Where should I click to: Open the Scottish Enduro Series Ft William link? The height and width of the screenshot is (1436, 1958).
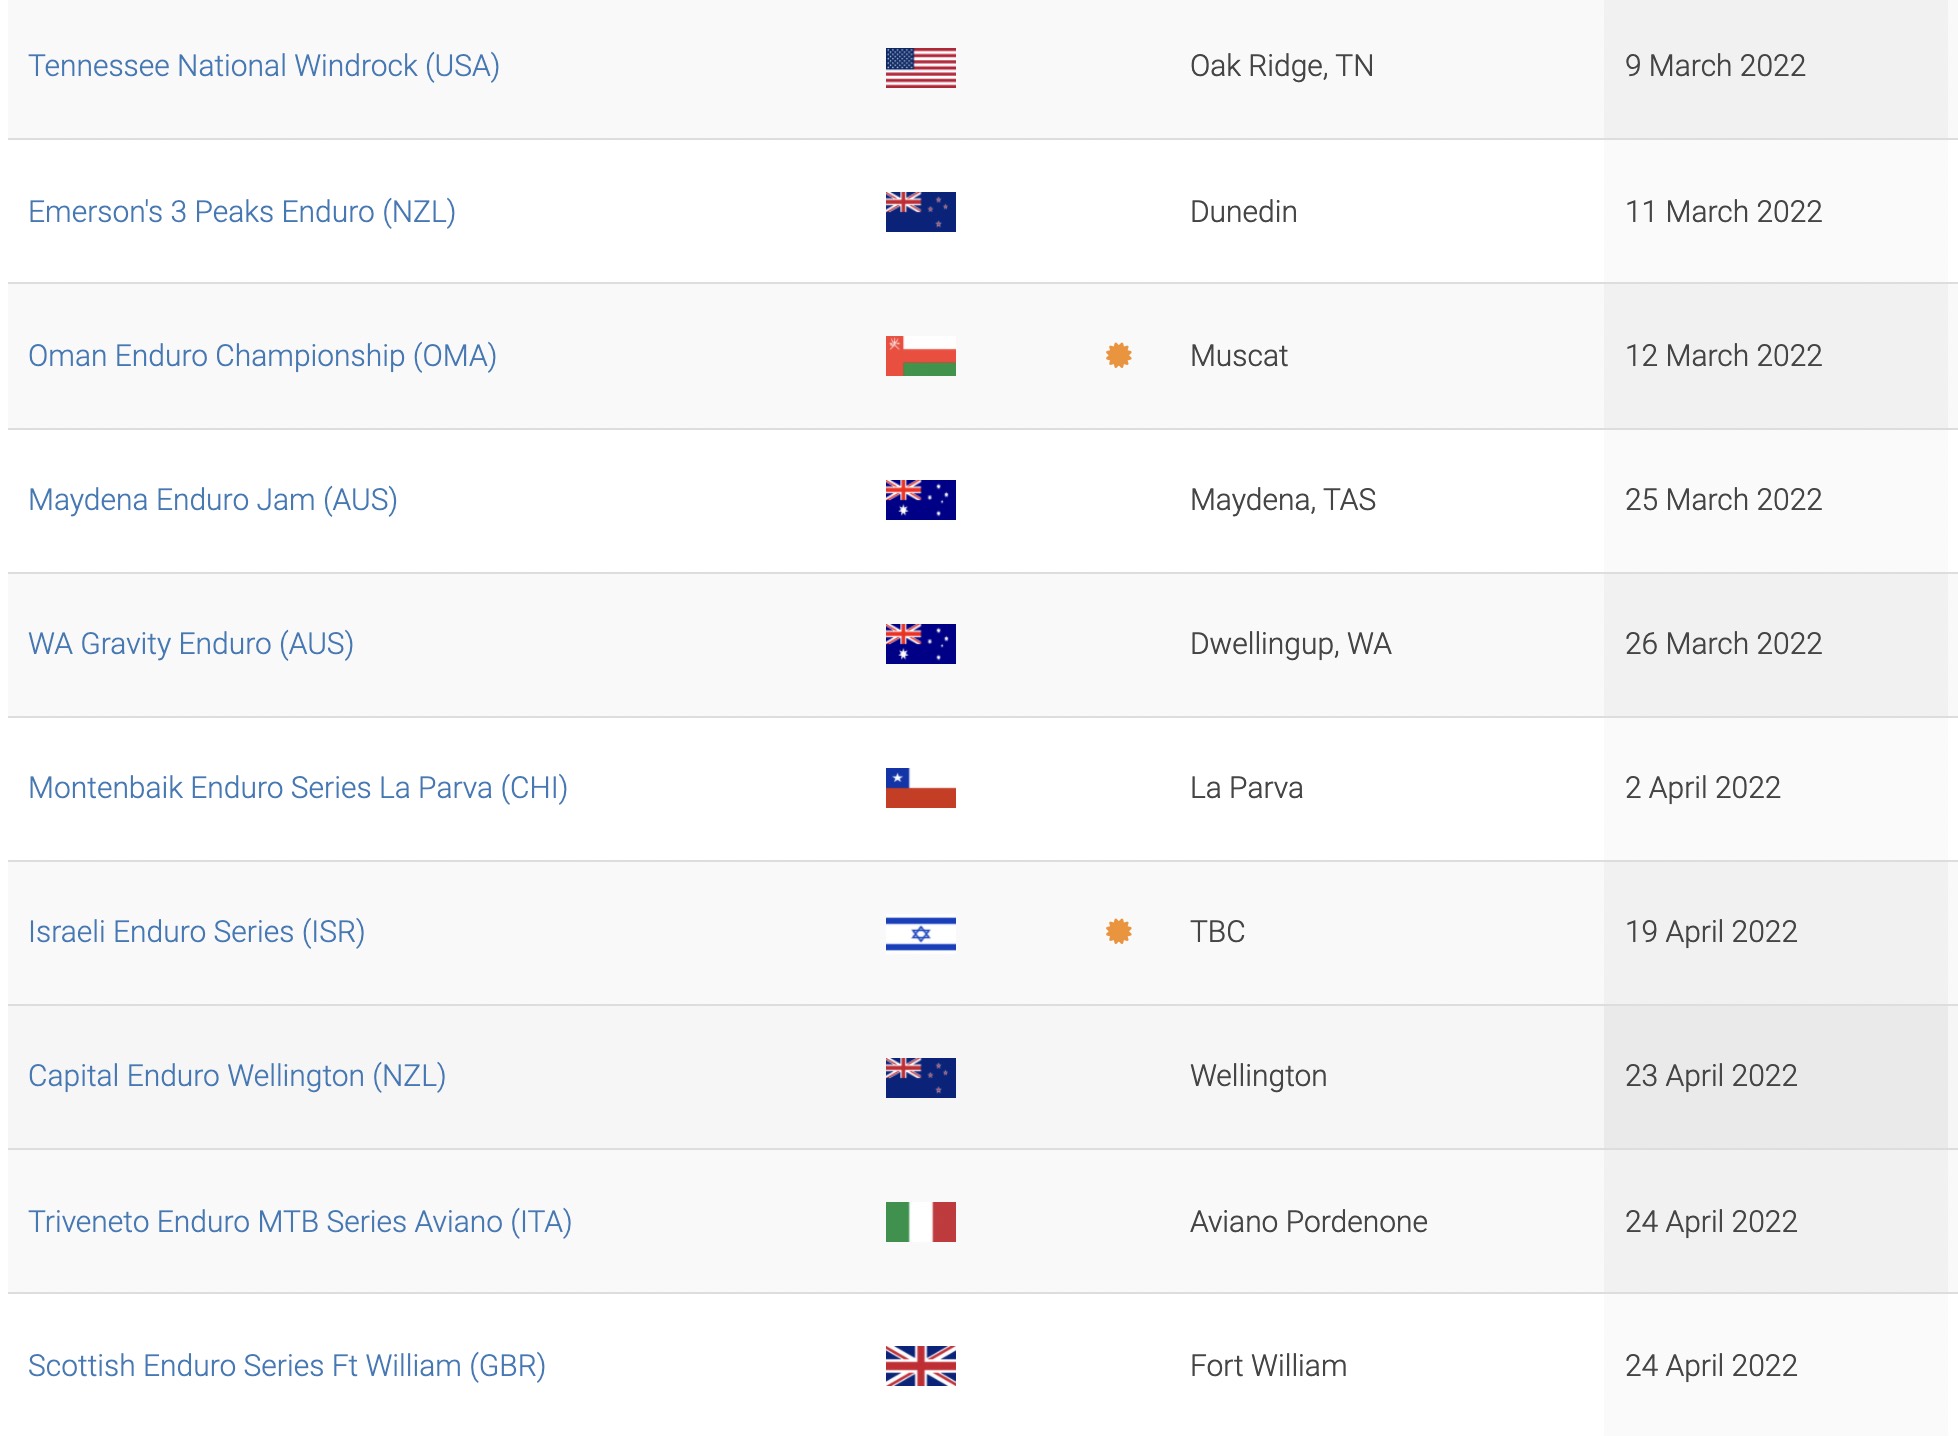click(288, 1365)
